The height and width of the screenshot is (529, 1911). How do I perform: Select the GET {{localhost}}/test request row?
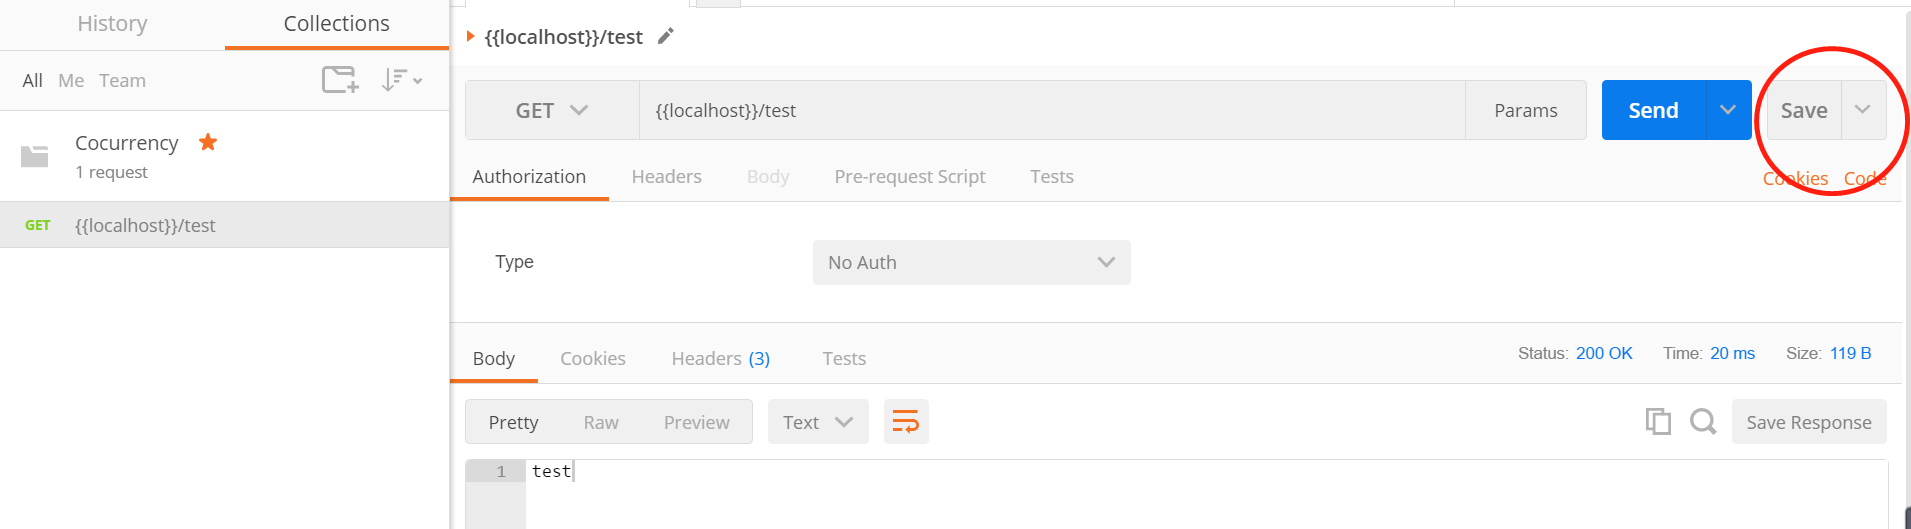pyautogui.click(x=224, y=225)
